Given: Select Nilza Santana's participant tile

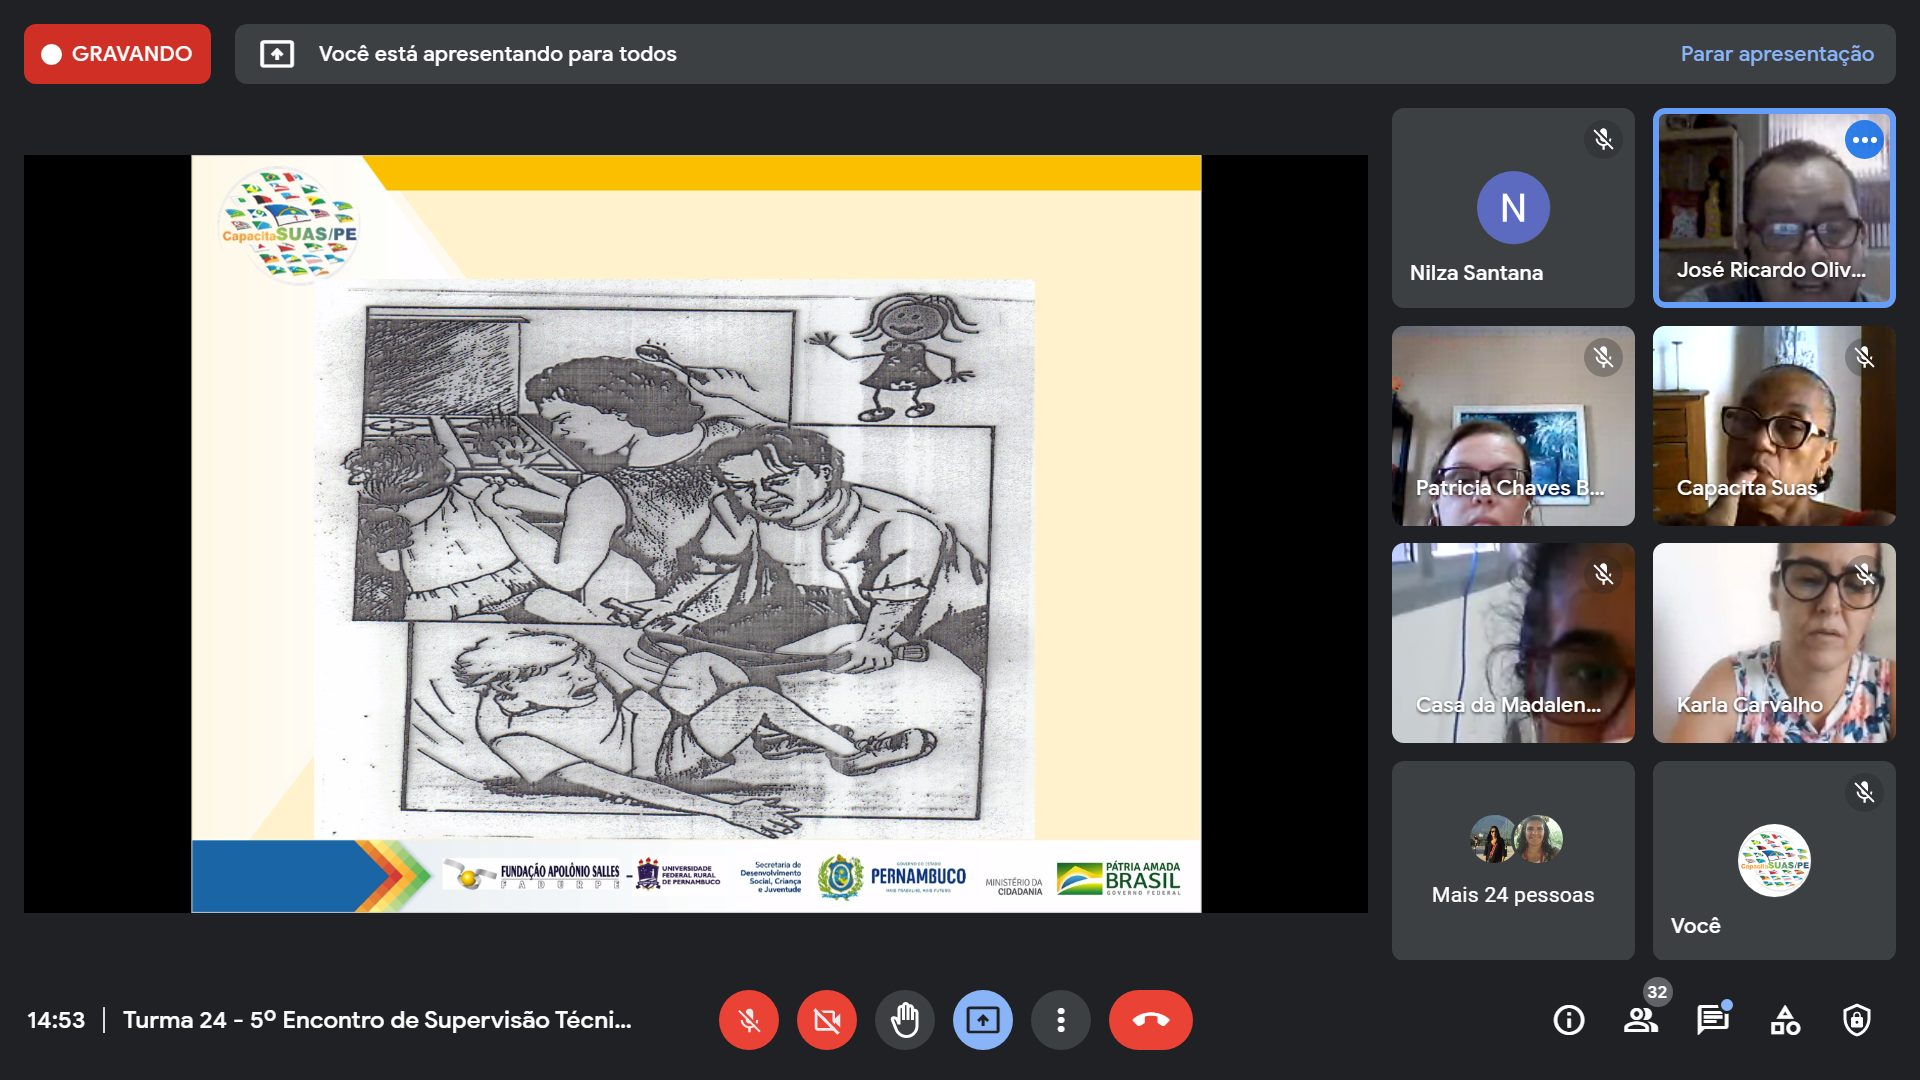Looking at the screenshot, I should point(1512,208).
